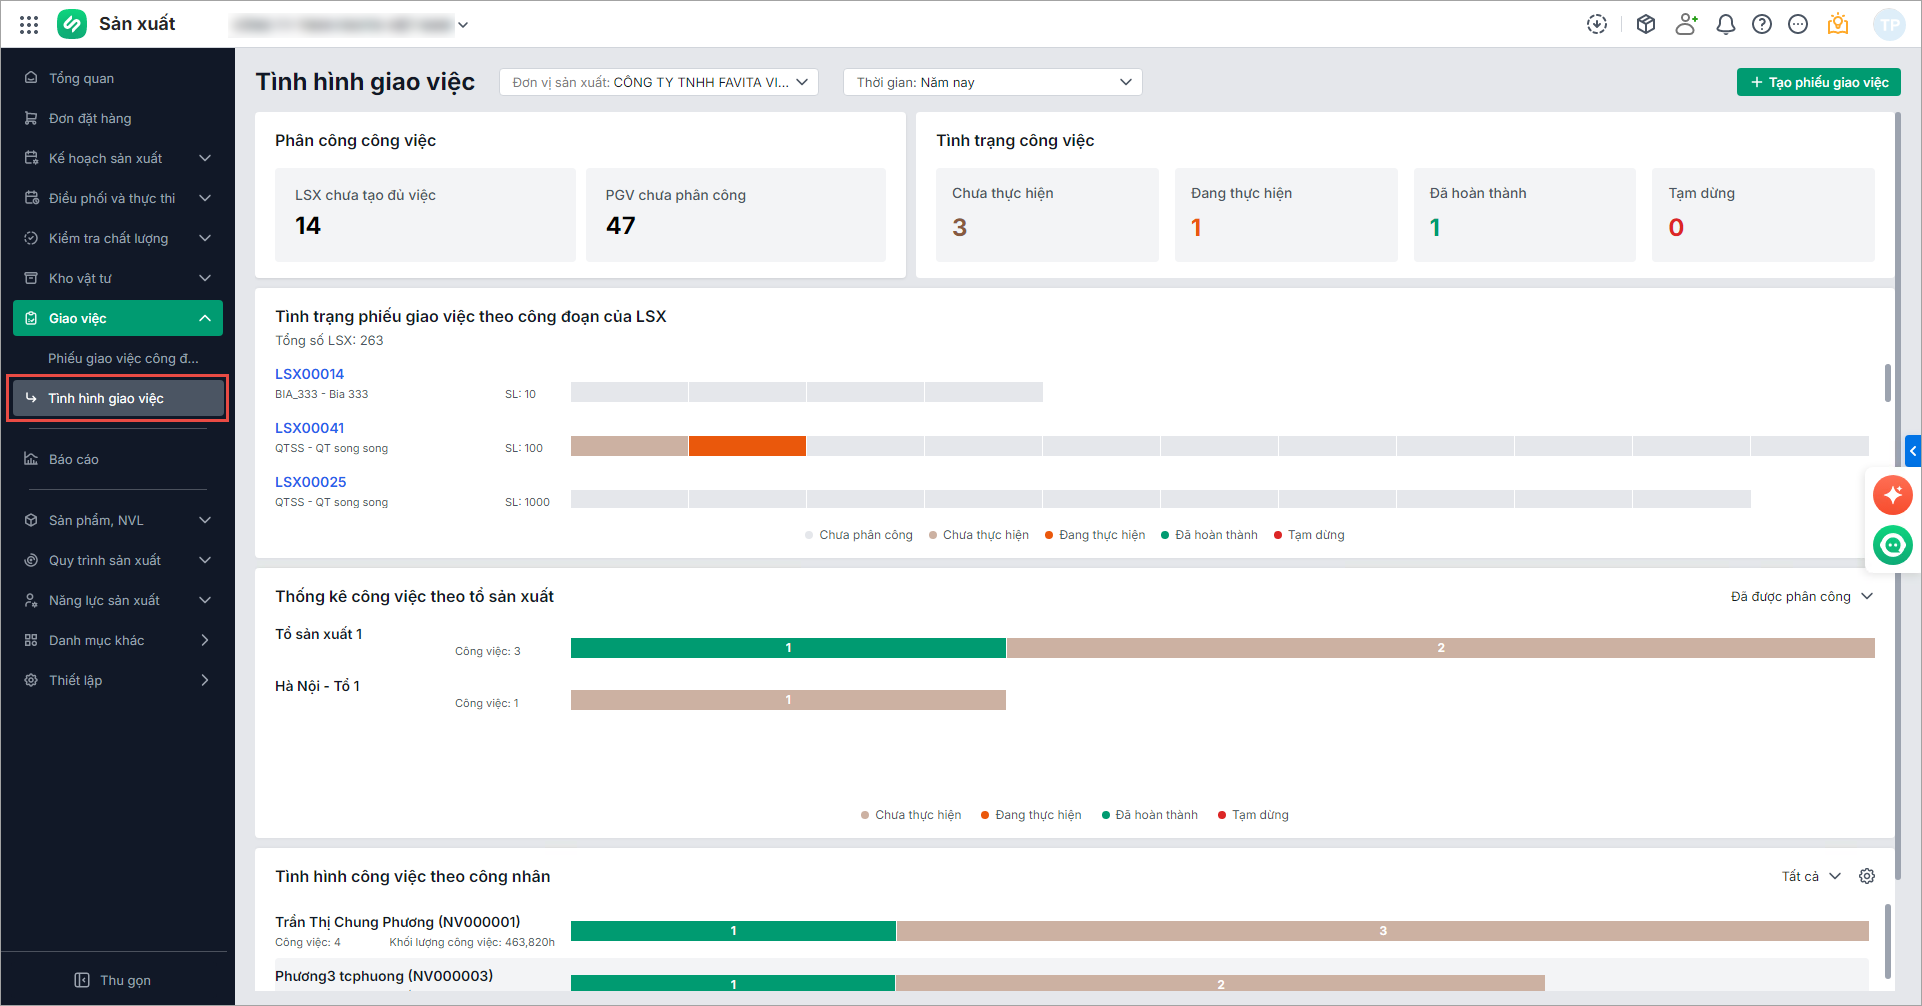This screenshot has height=1006, width=1922.
Task: Toggle 'Tạm dừng' legend in LSX chart
Action: [x=1309, y=535]
